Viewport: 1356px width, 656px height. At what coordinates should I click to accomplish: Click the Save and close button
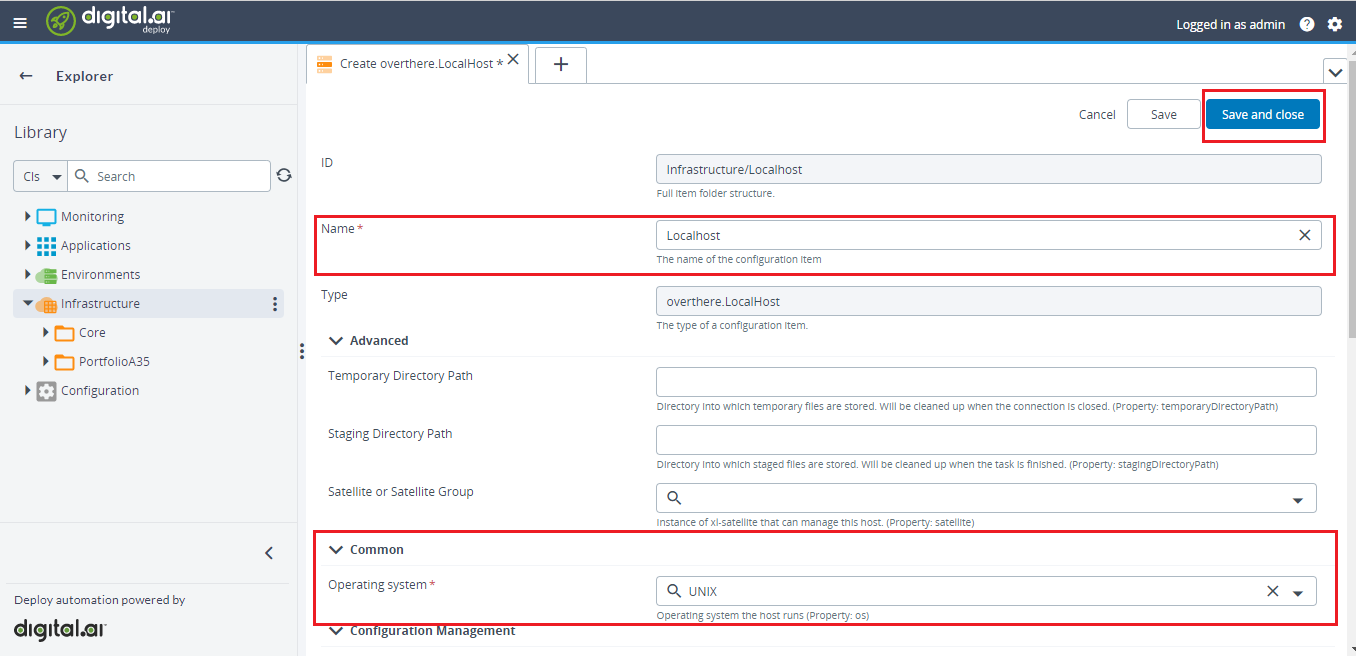[1262, 114]
